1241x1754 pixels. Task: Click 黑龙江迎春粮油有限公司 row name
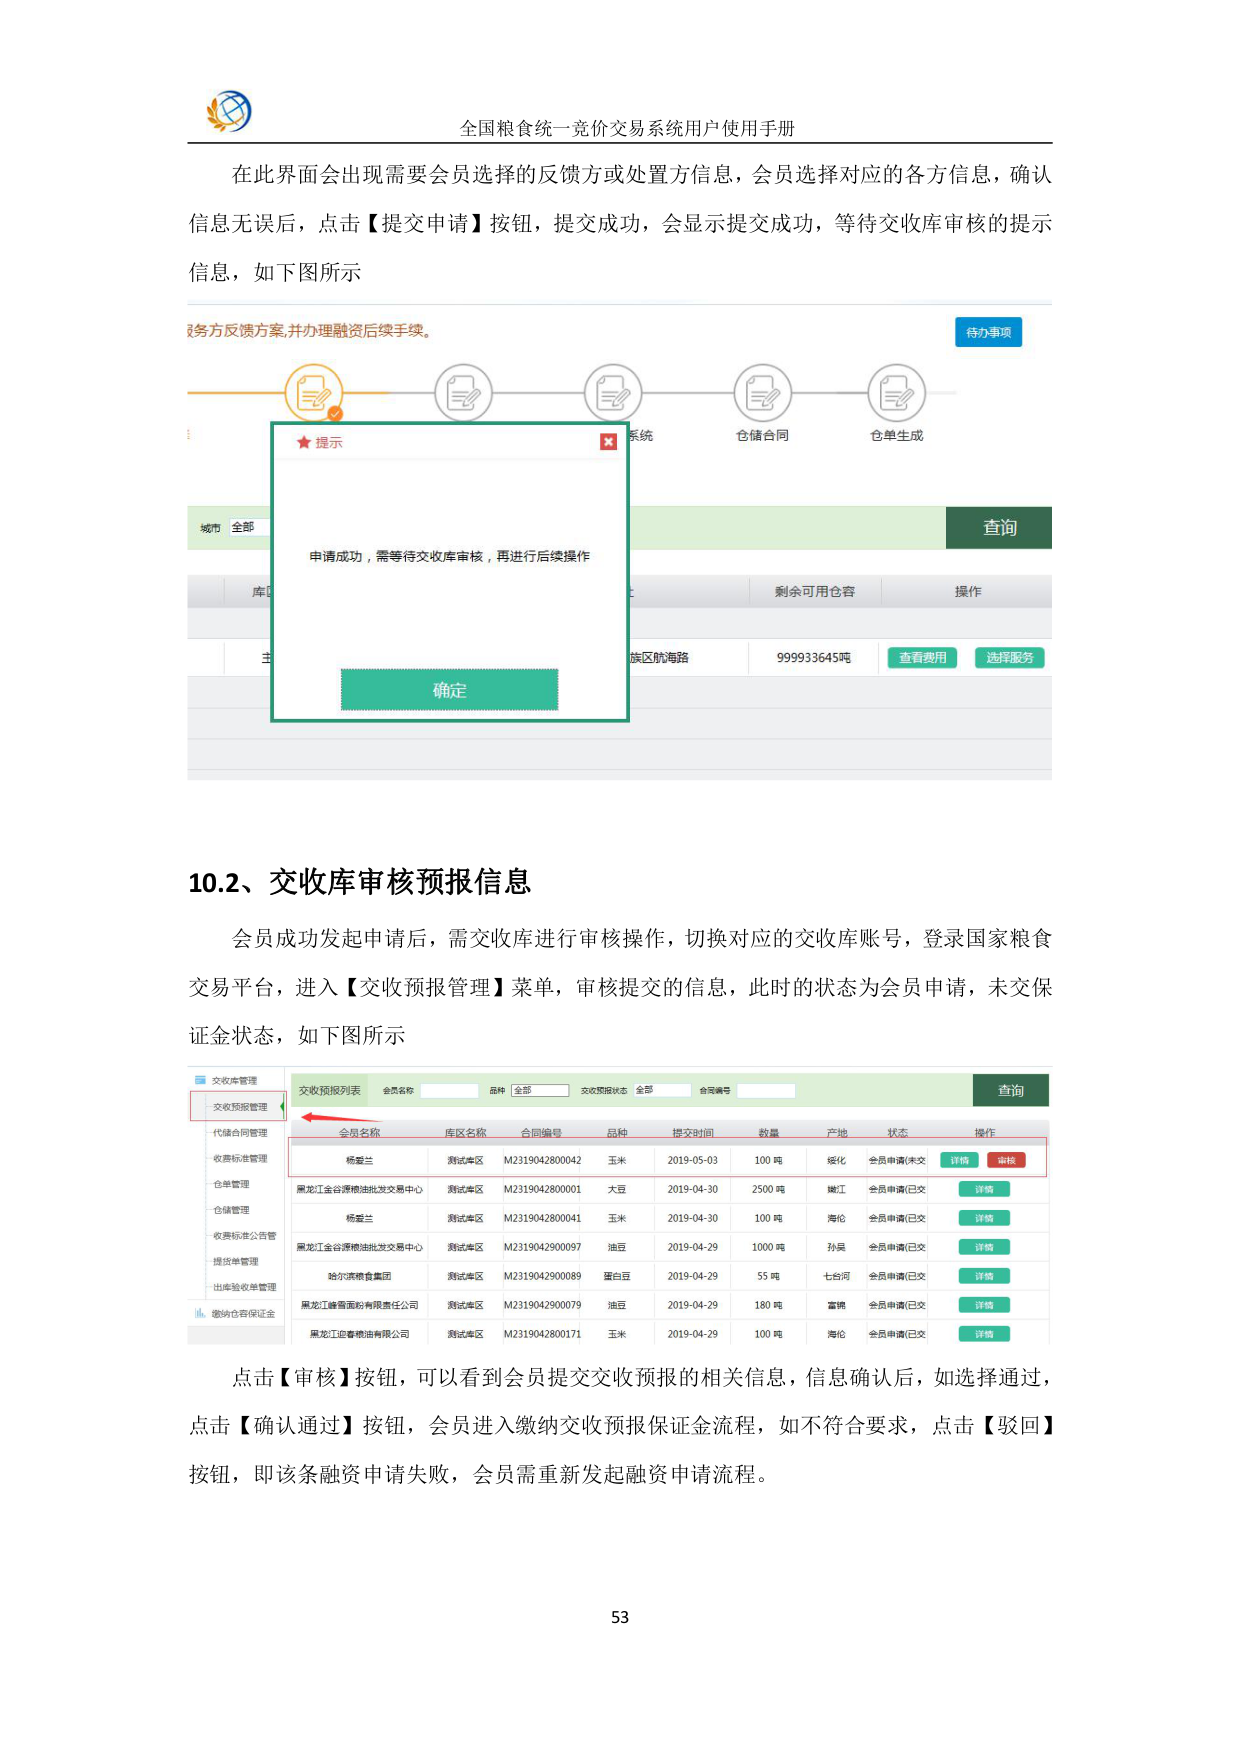click(x=359, y=1334)
